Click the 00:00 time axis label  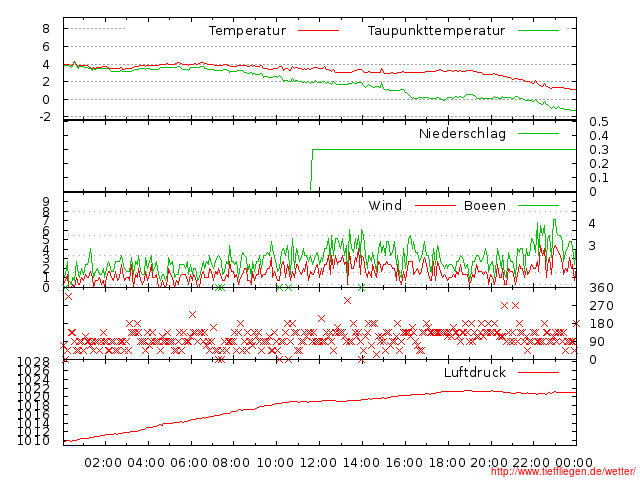[x=574, y=463]
